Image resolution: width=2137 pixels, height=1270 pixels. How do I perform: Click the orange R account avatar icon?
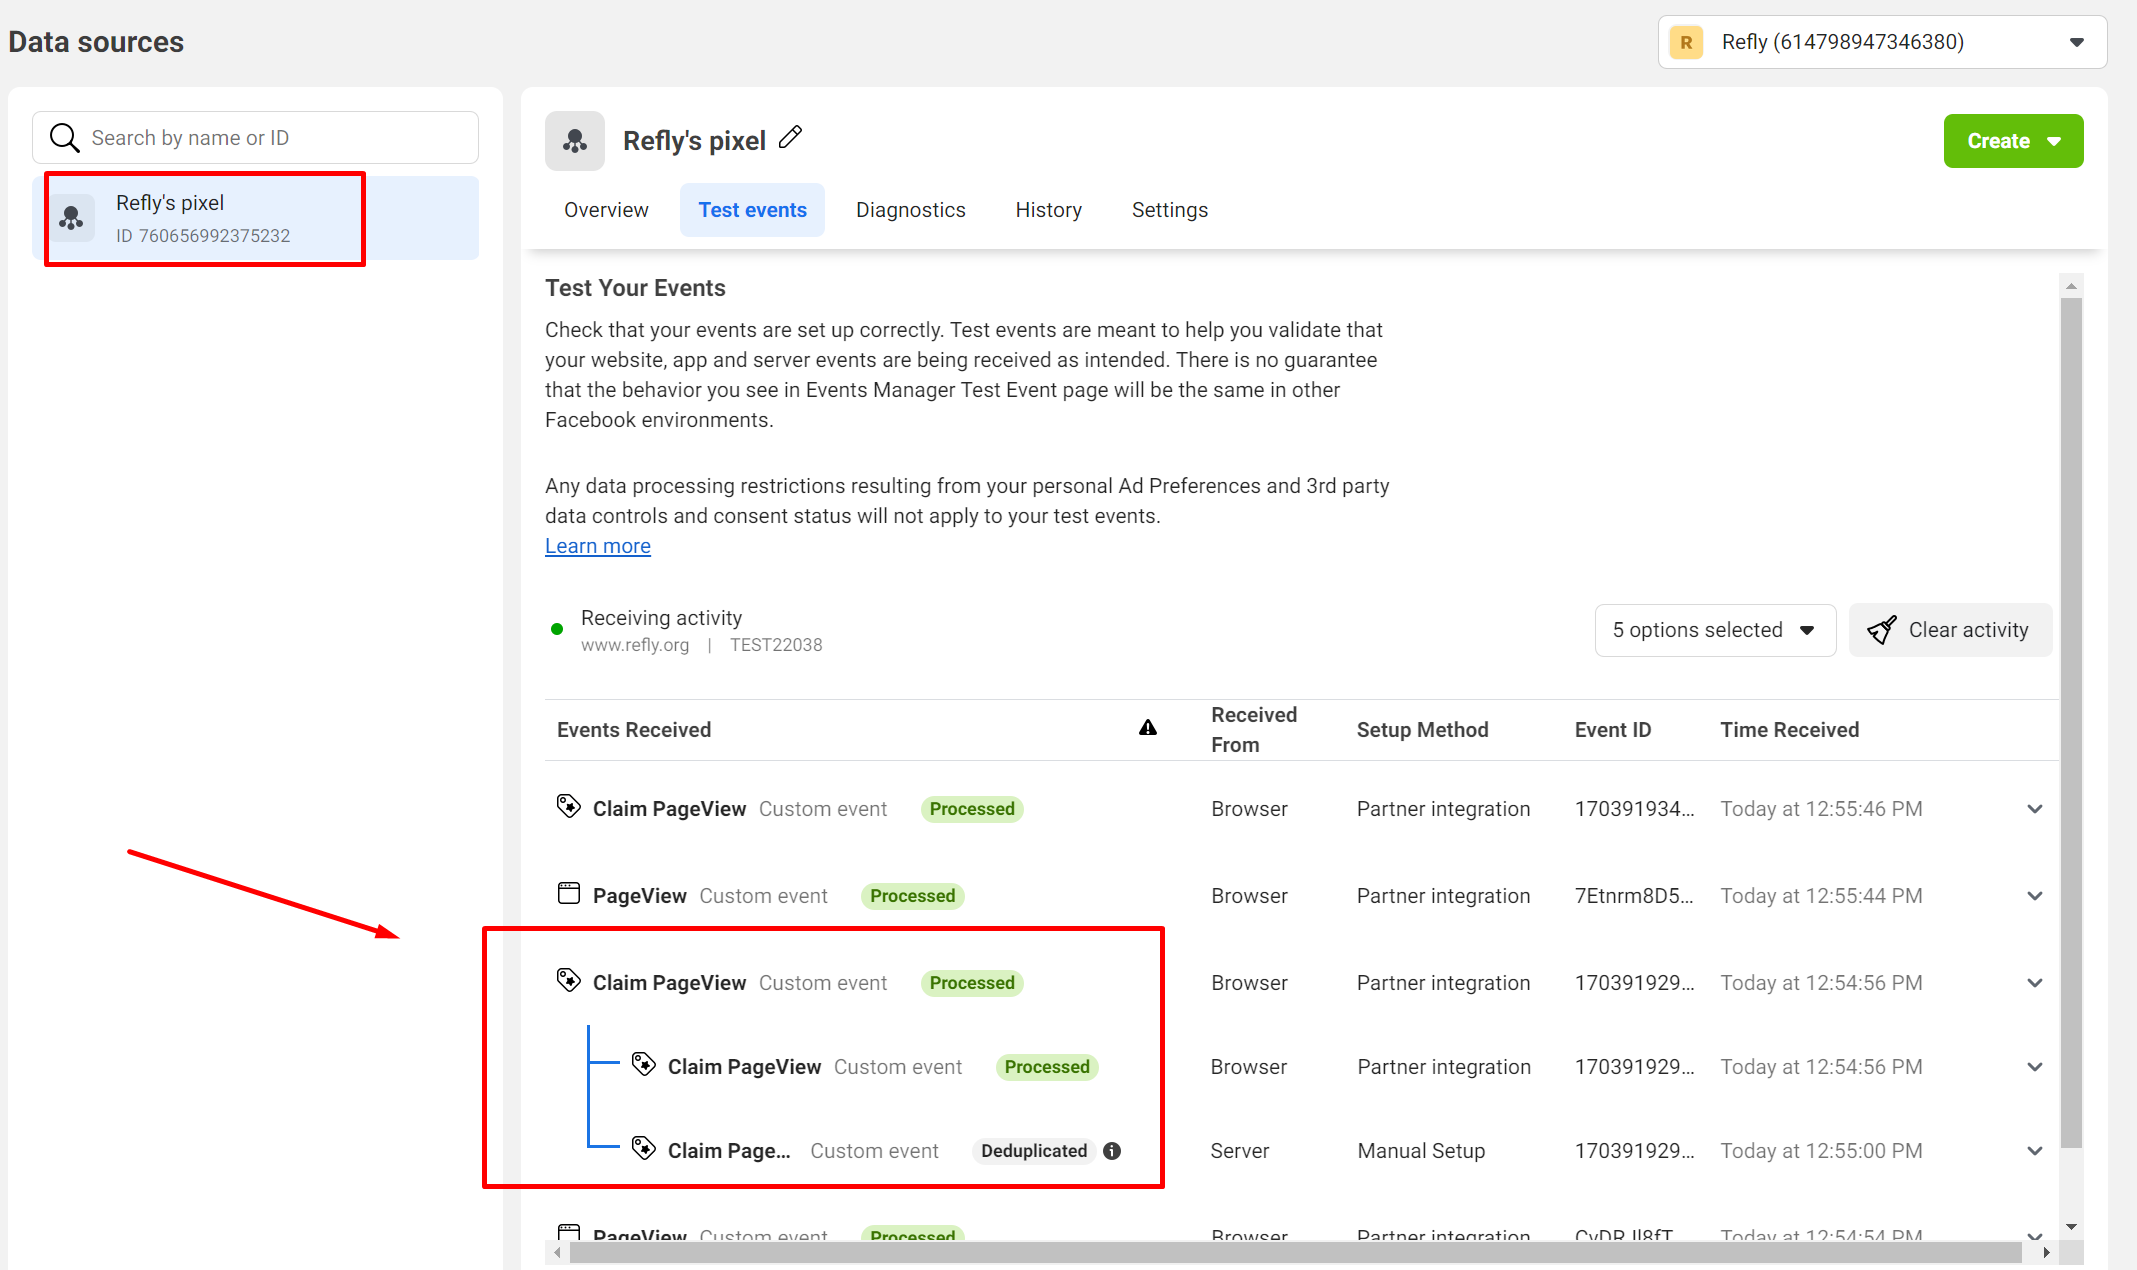pyautogui.click(x=1686, y=42)
